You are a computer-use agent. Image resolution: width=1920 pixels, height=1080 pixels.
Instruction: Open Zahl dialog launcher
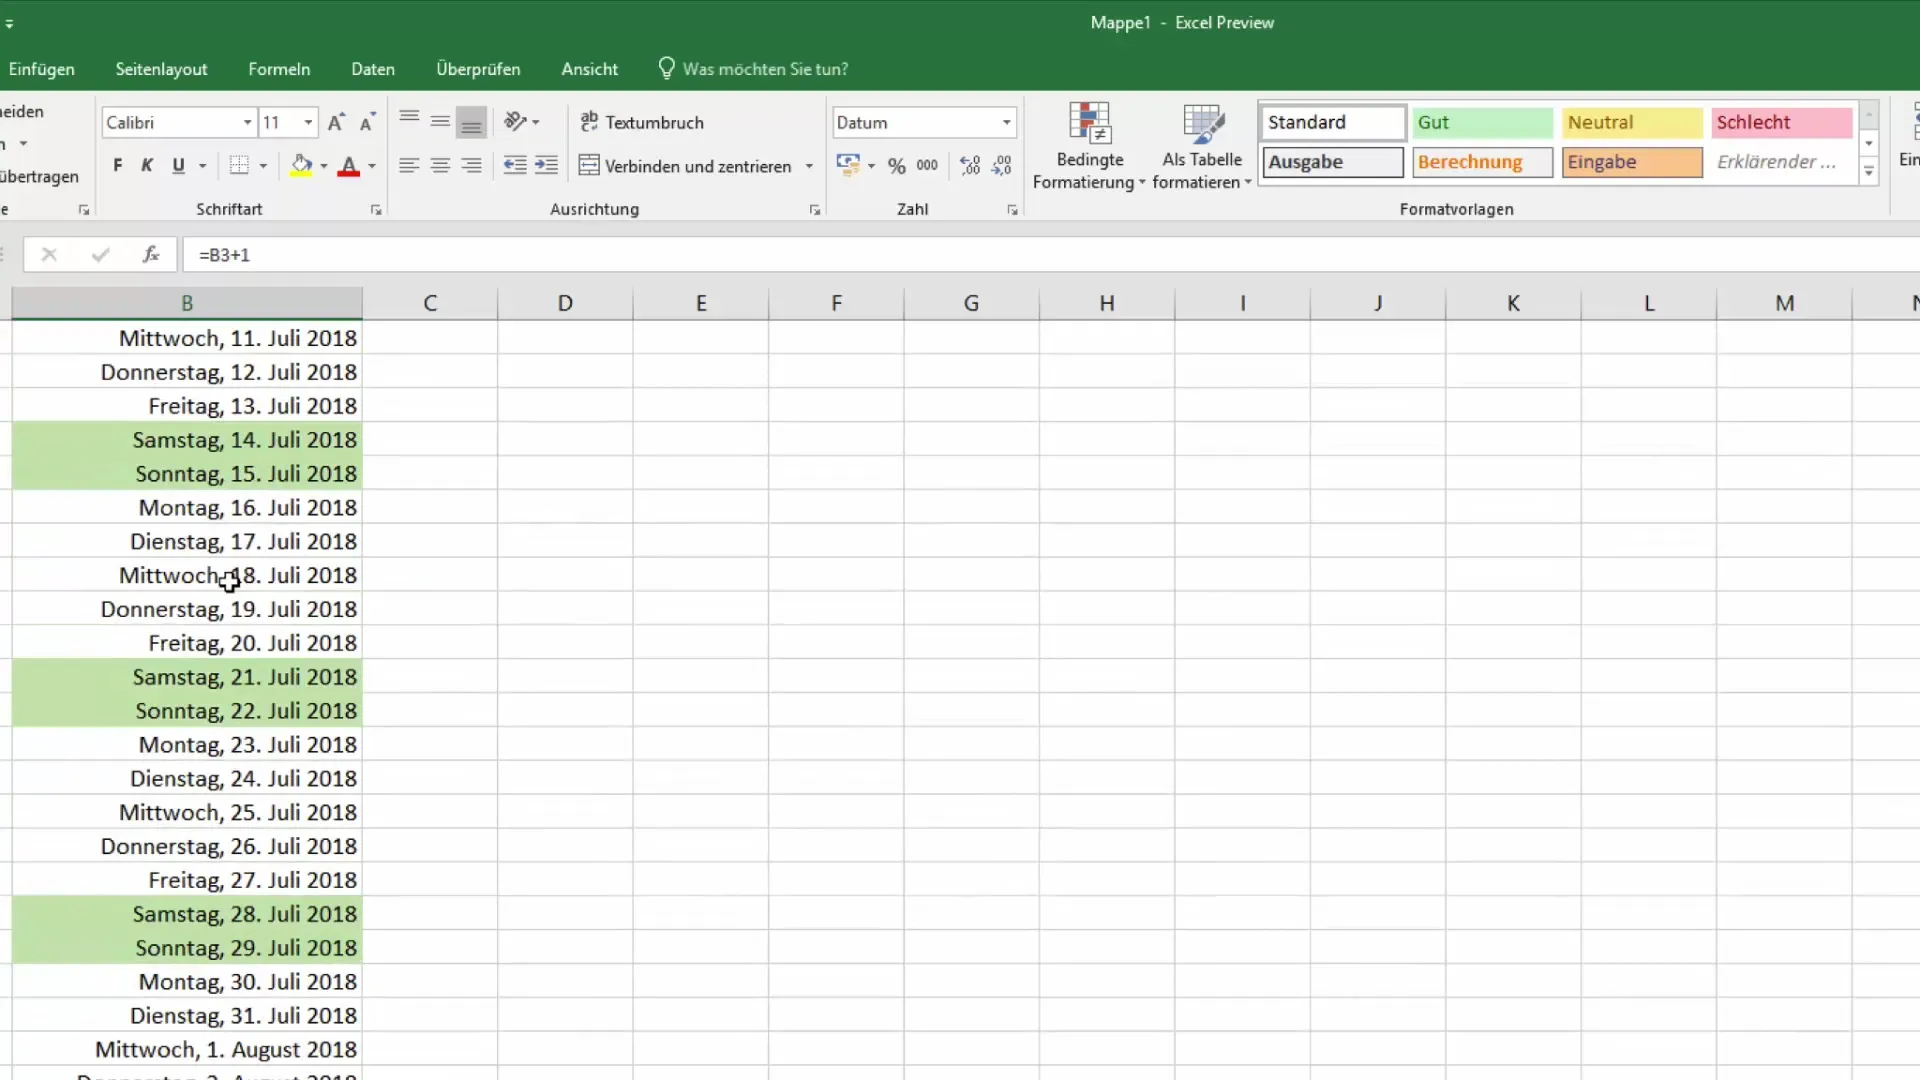[x=1012, y=210]
